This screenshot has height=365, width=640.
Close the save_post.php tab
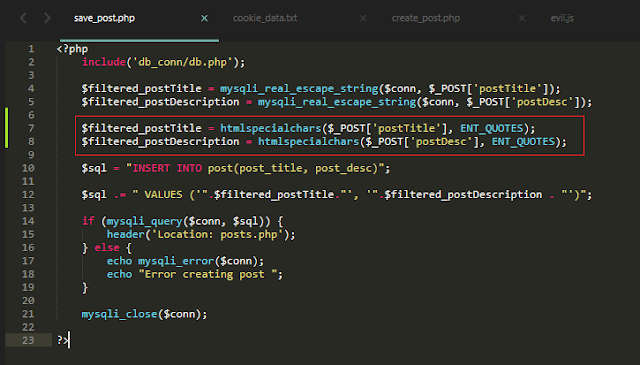(204, 18)
